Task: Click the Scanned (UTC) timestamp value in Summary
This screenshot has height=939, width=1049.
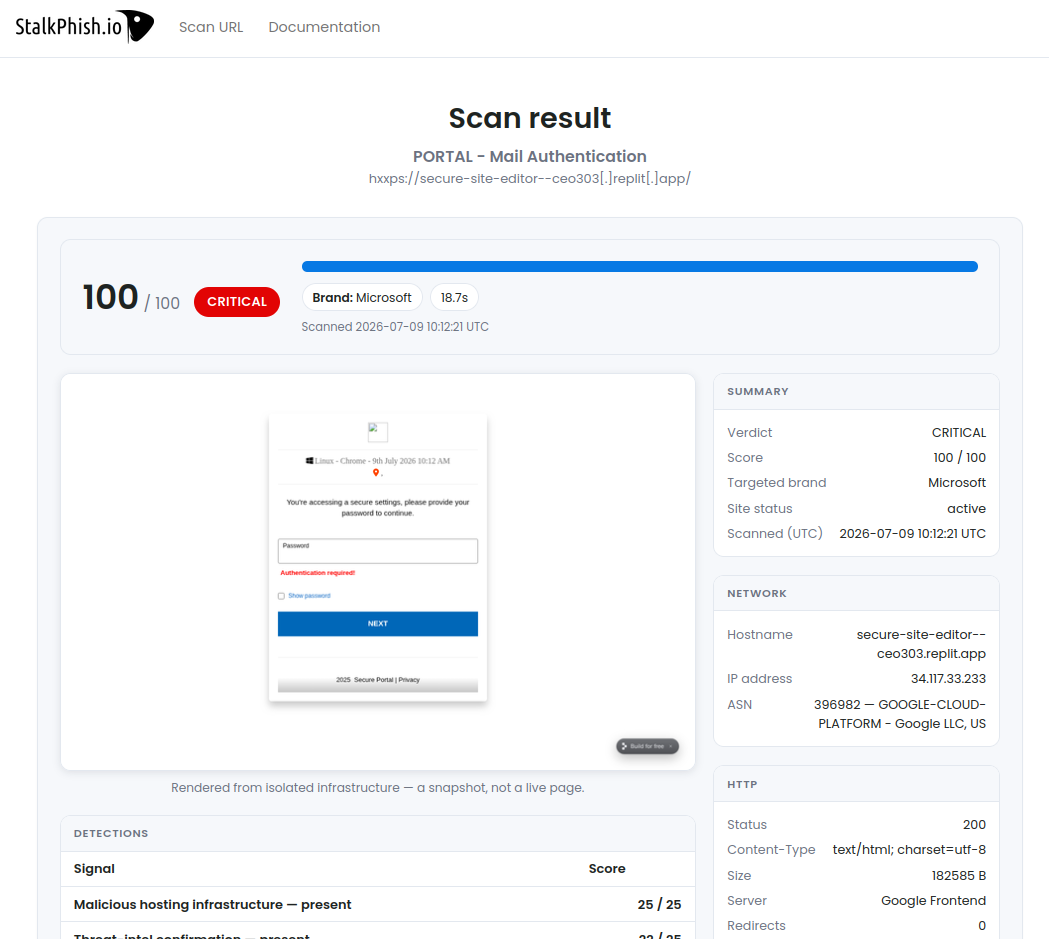Action: pos(913,534)
